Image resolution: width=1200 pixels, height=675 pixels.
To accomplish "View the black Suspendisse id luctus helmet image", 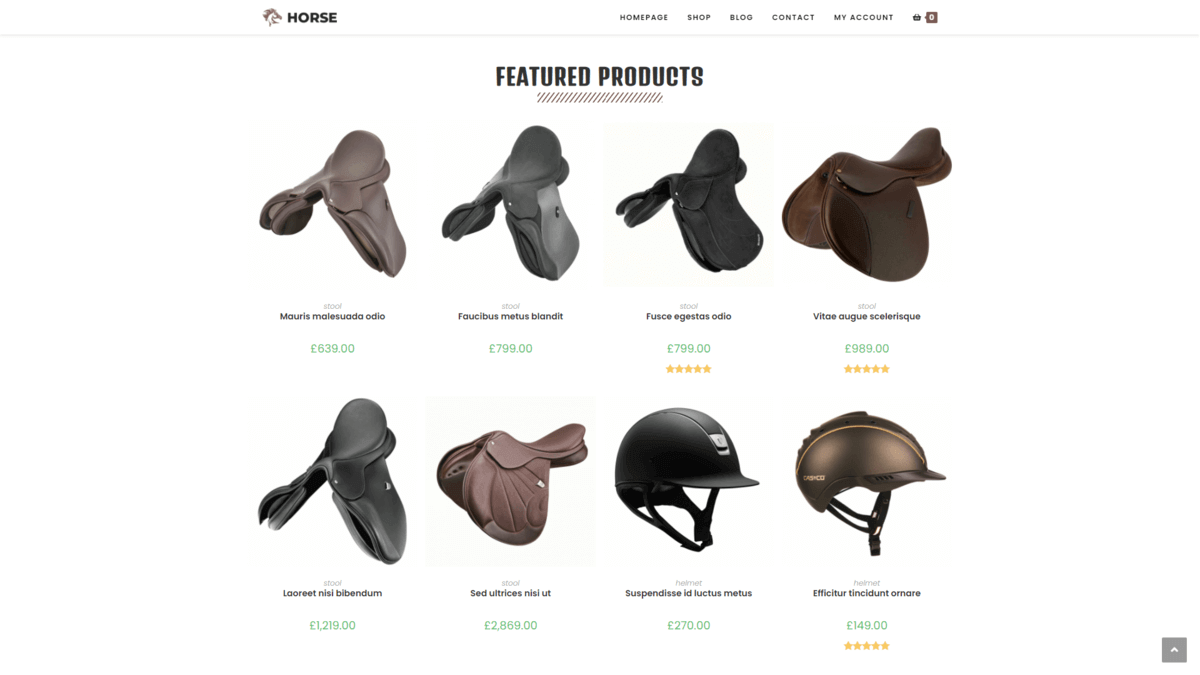I will tap(689, 481).
